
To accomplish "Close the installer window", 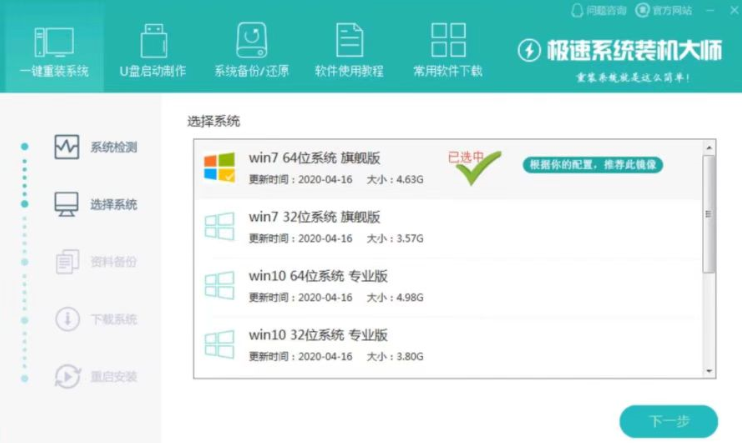I will [x=734, y=10].
